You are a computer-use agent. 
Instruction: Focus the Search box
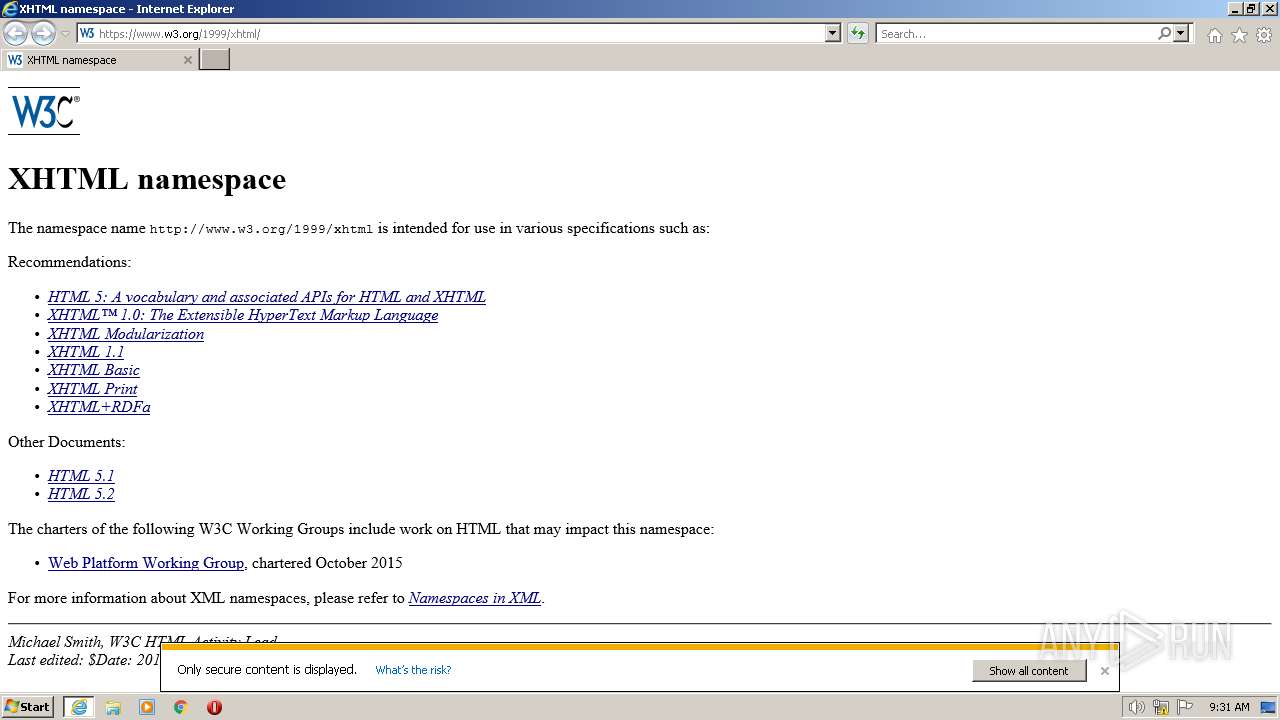pyautogui.click(x=1016, y=33)
